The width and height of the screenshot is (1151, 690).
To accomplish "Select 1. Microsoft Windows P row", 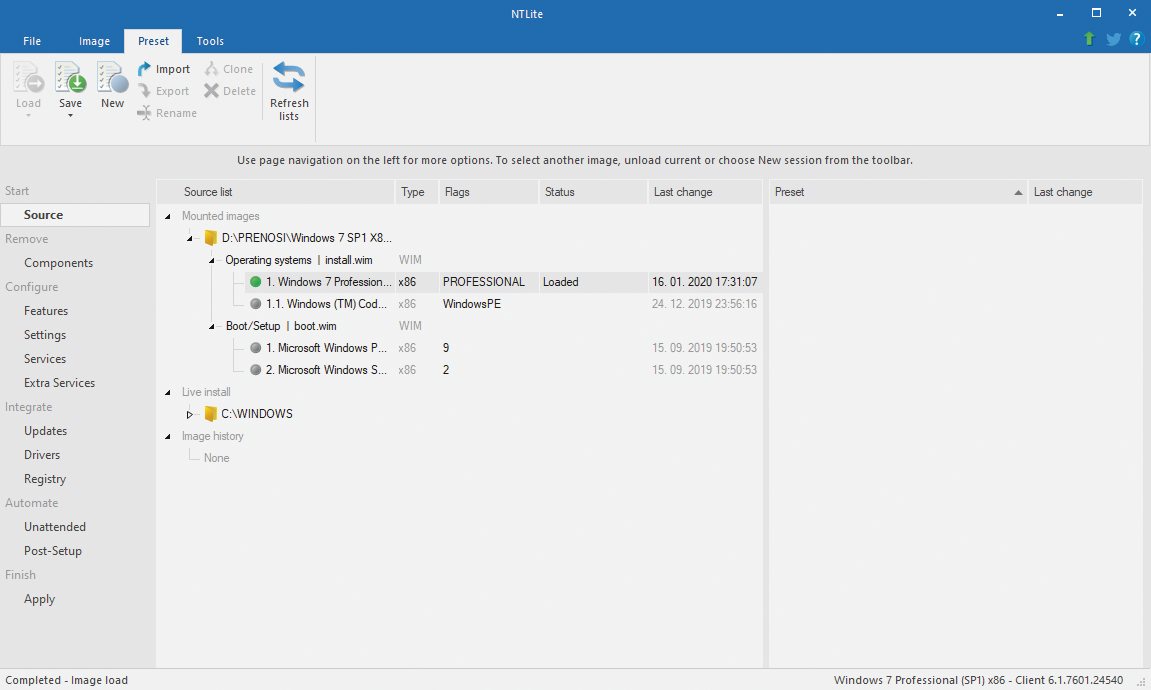I will (x=504, y=348).
